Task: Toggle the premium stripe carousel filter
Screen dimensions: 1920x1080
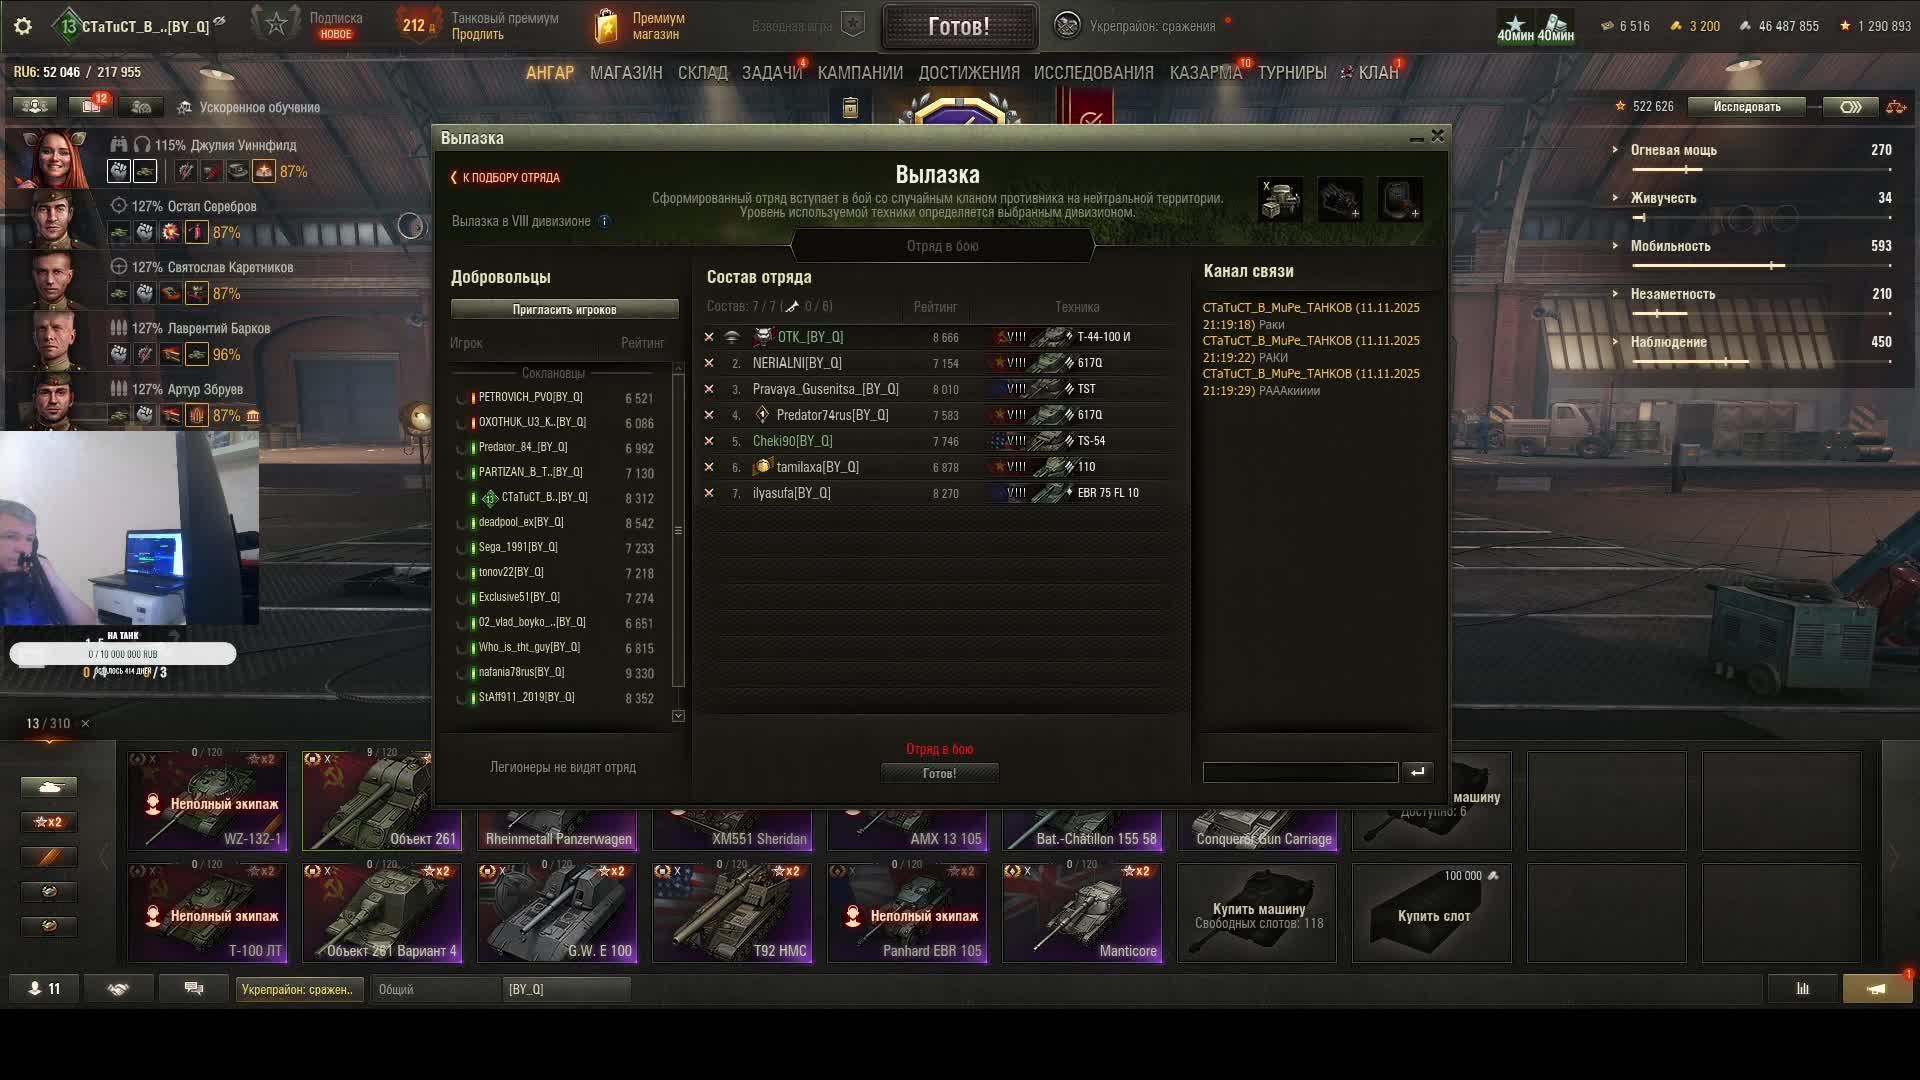Action: tap(48, 857)
